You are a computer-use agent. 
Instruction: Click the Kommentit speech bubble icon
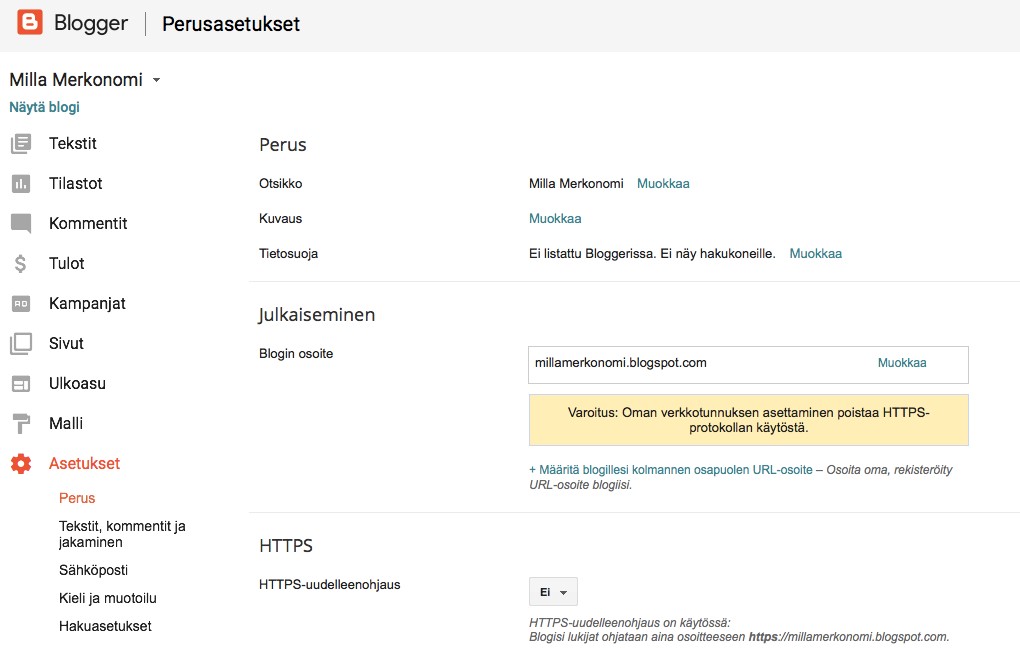point(21,224)
